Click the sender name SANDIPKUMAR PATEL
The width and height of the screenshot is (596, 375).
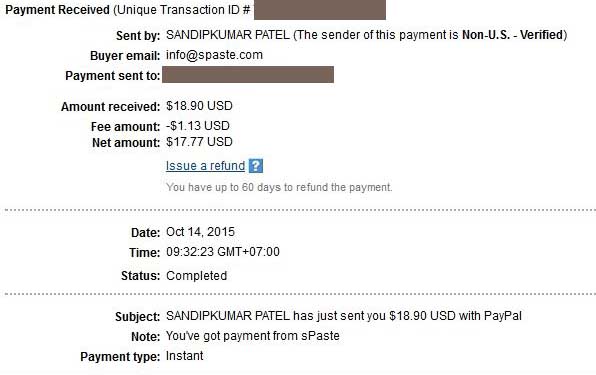point(228,35)
